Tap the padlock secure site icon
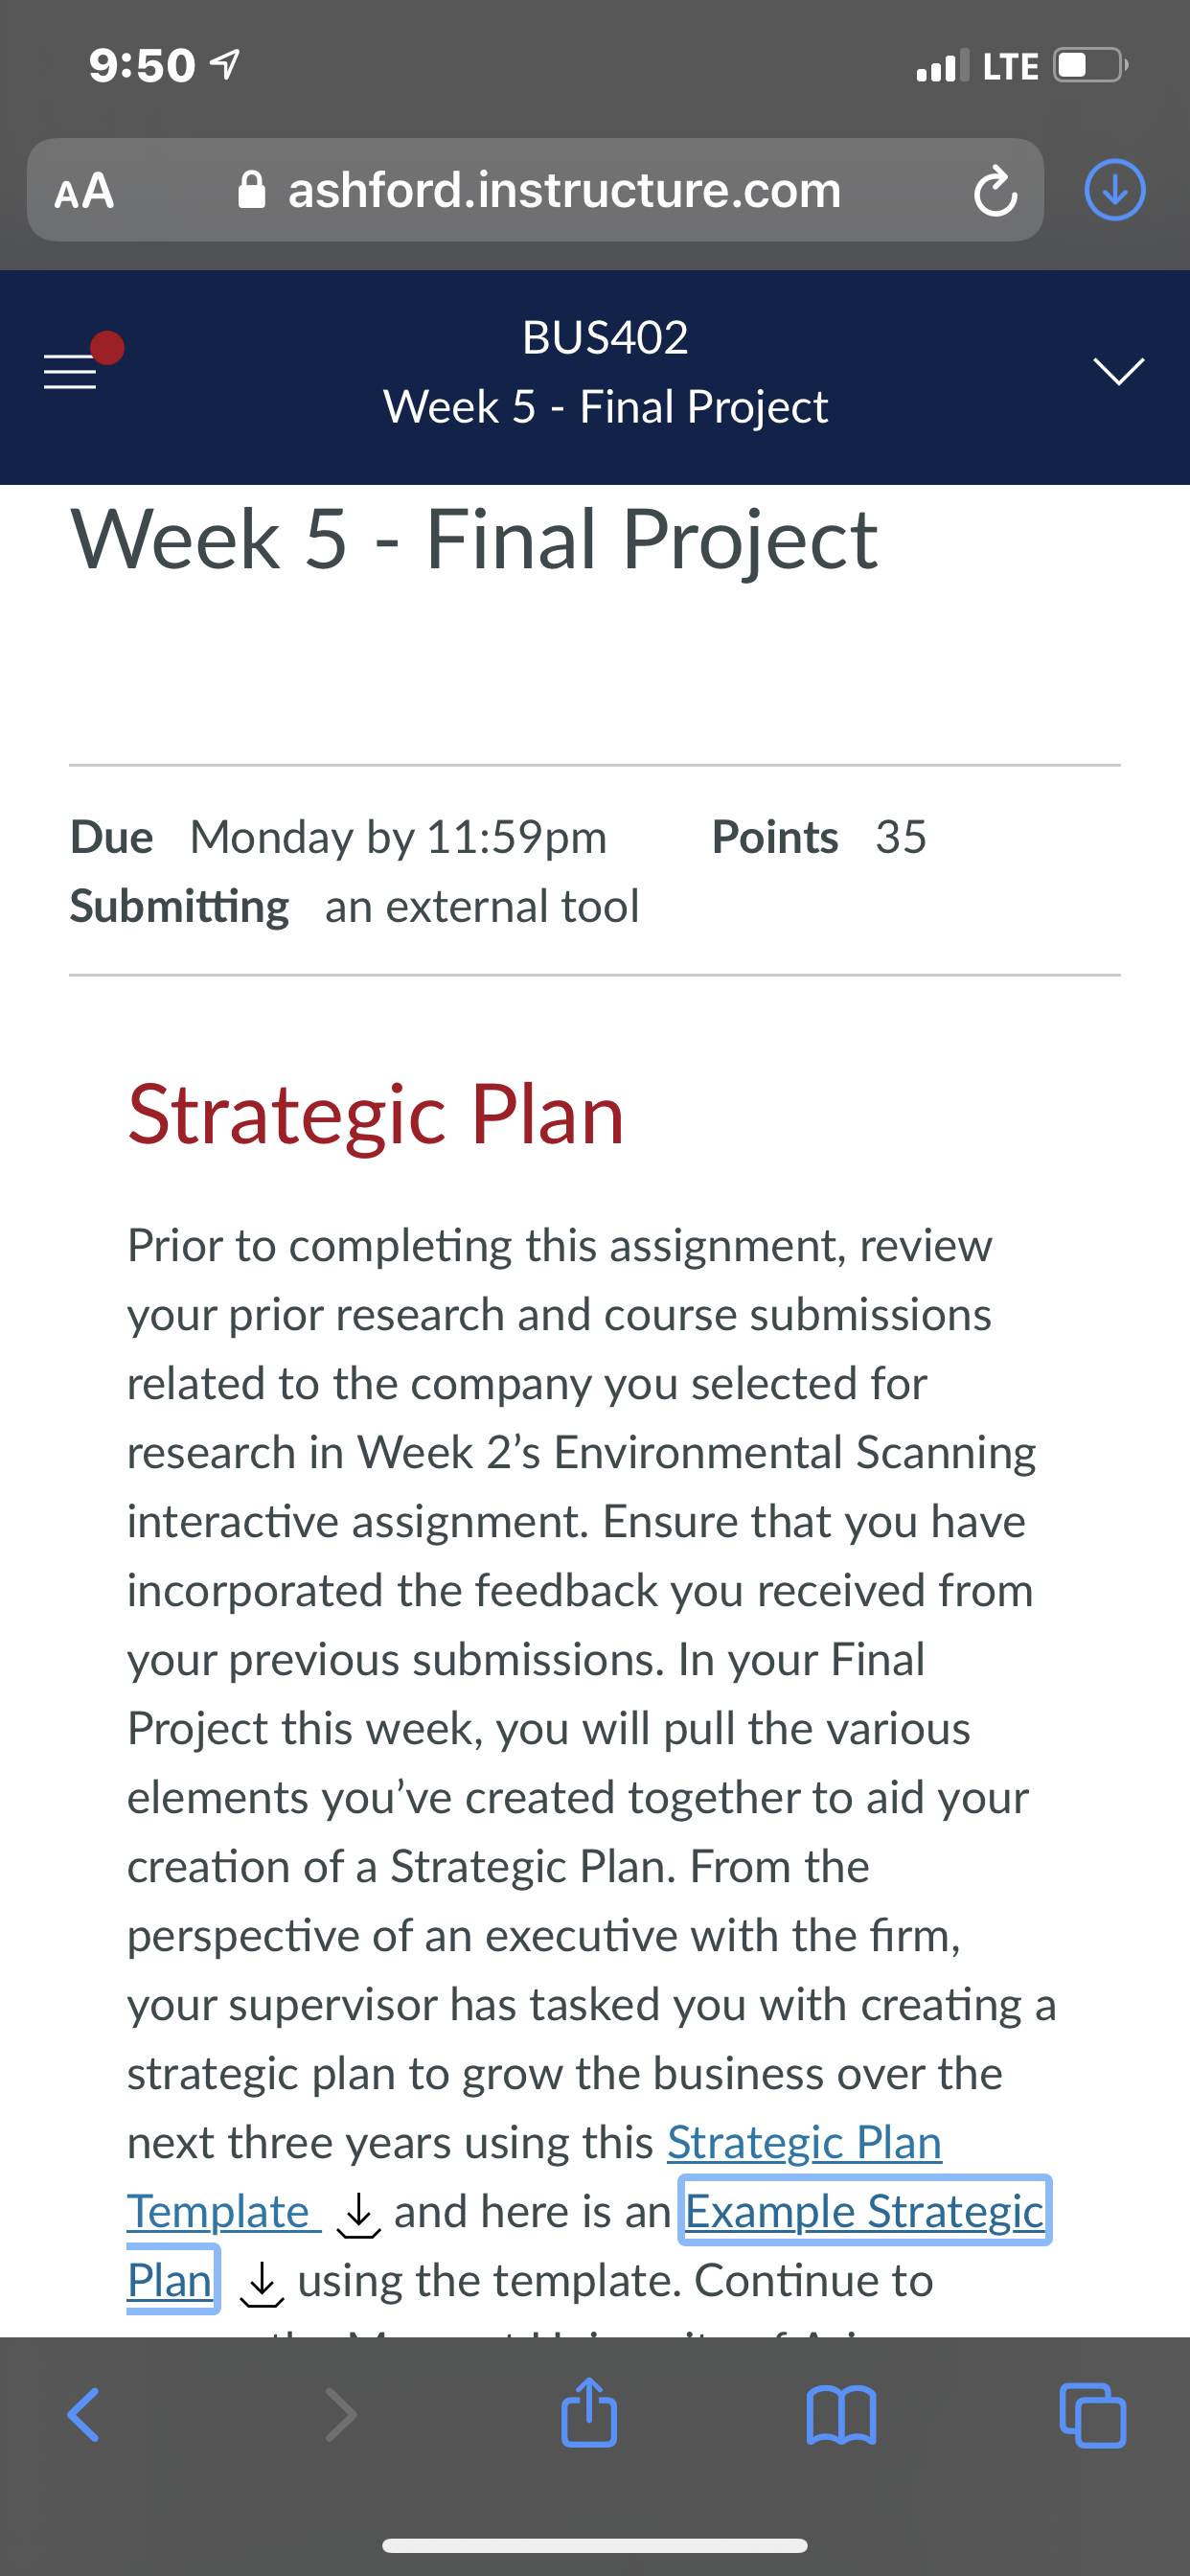The image size is (1190, 2576). pos(252,189)
